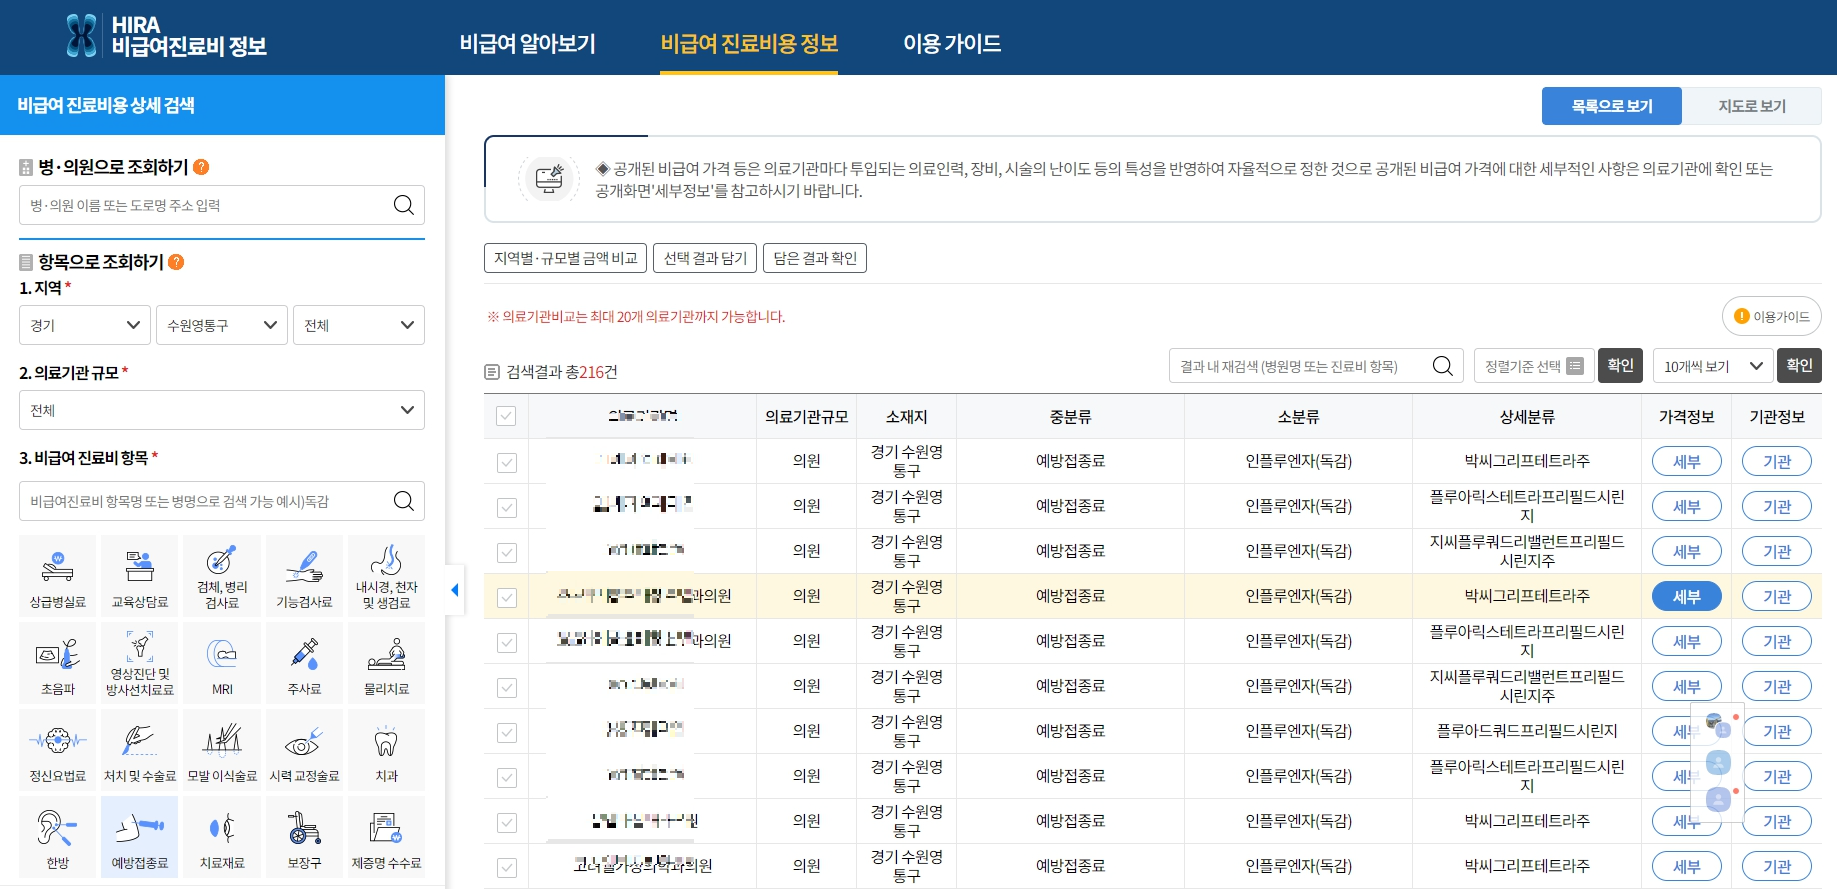Open the 주사료 category icon

[304, 662]
